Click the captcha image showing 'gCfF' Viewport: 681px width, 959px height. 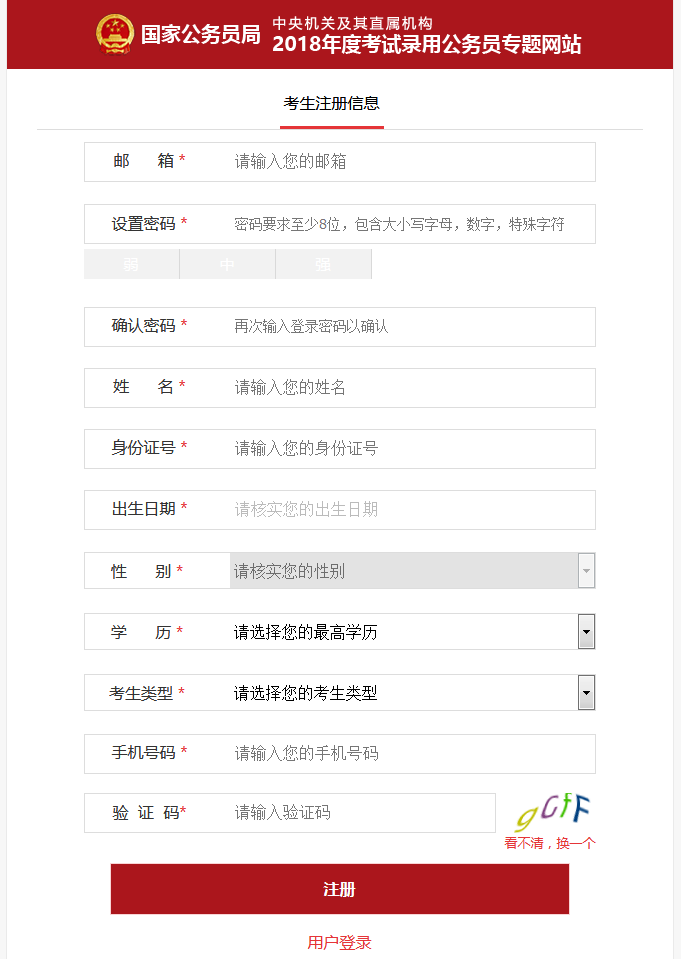coord(551,809)
